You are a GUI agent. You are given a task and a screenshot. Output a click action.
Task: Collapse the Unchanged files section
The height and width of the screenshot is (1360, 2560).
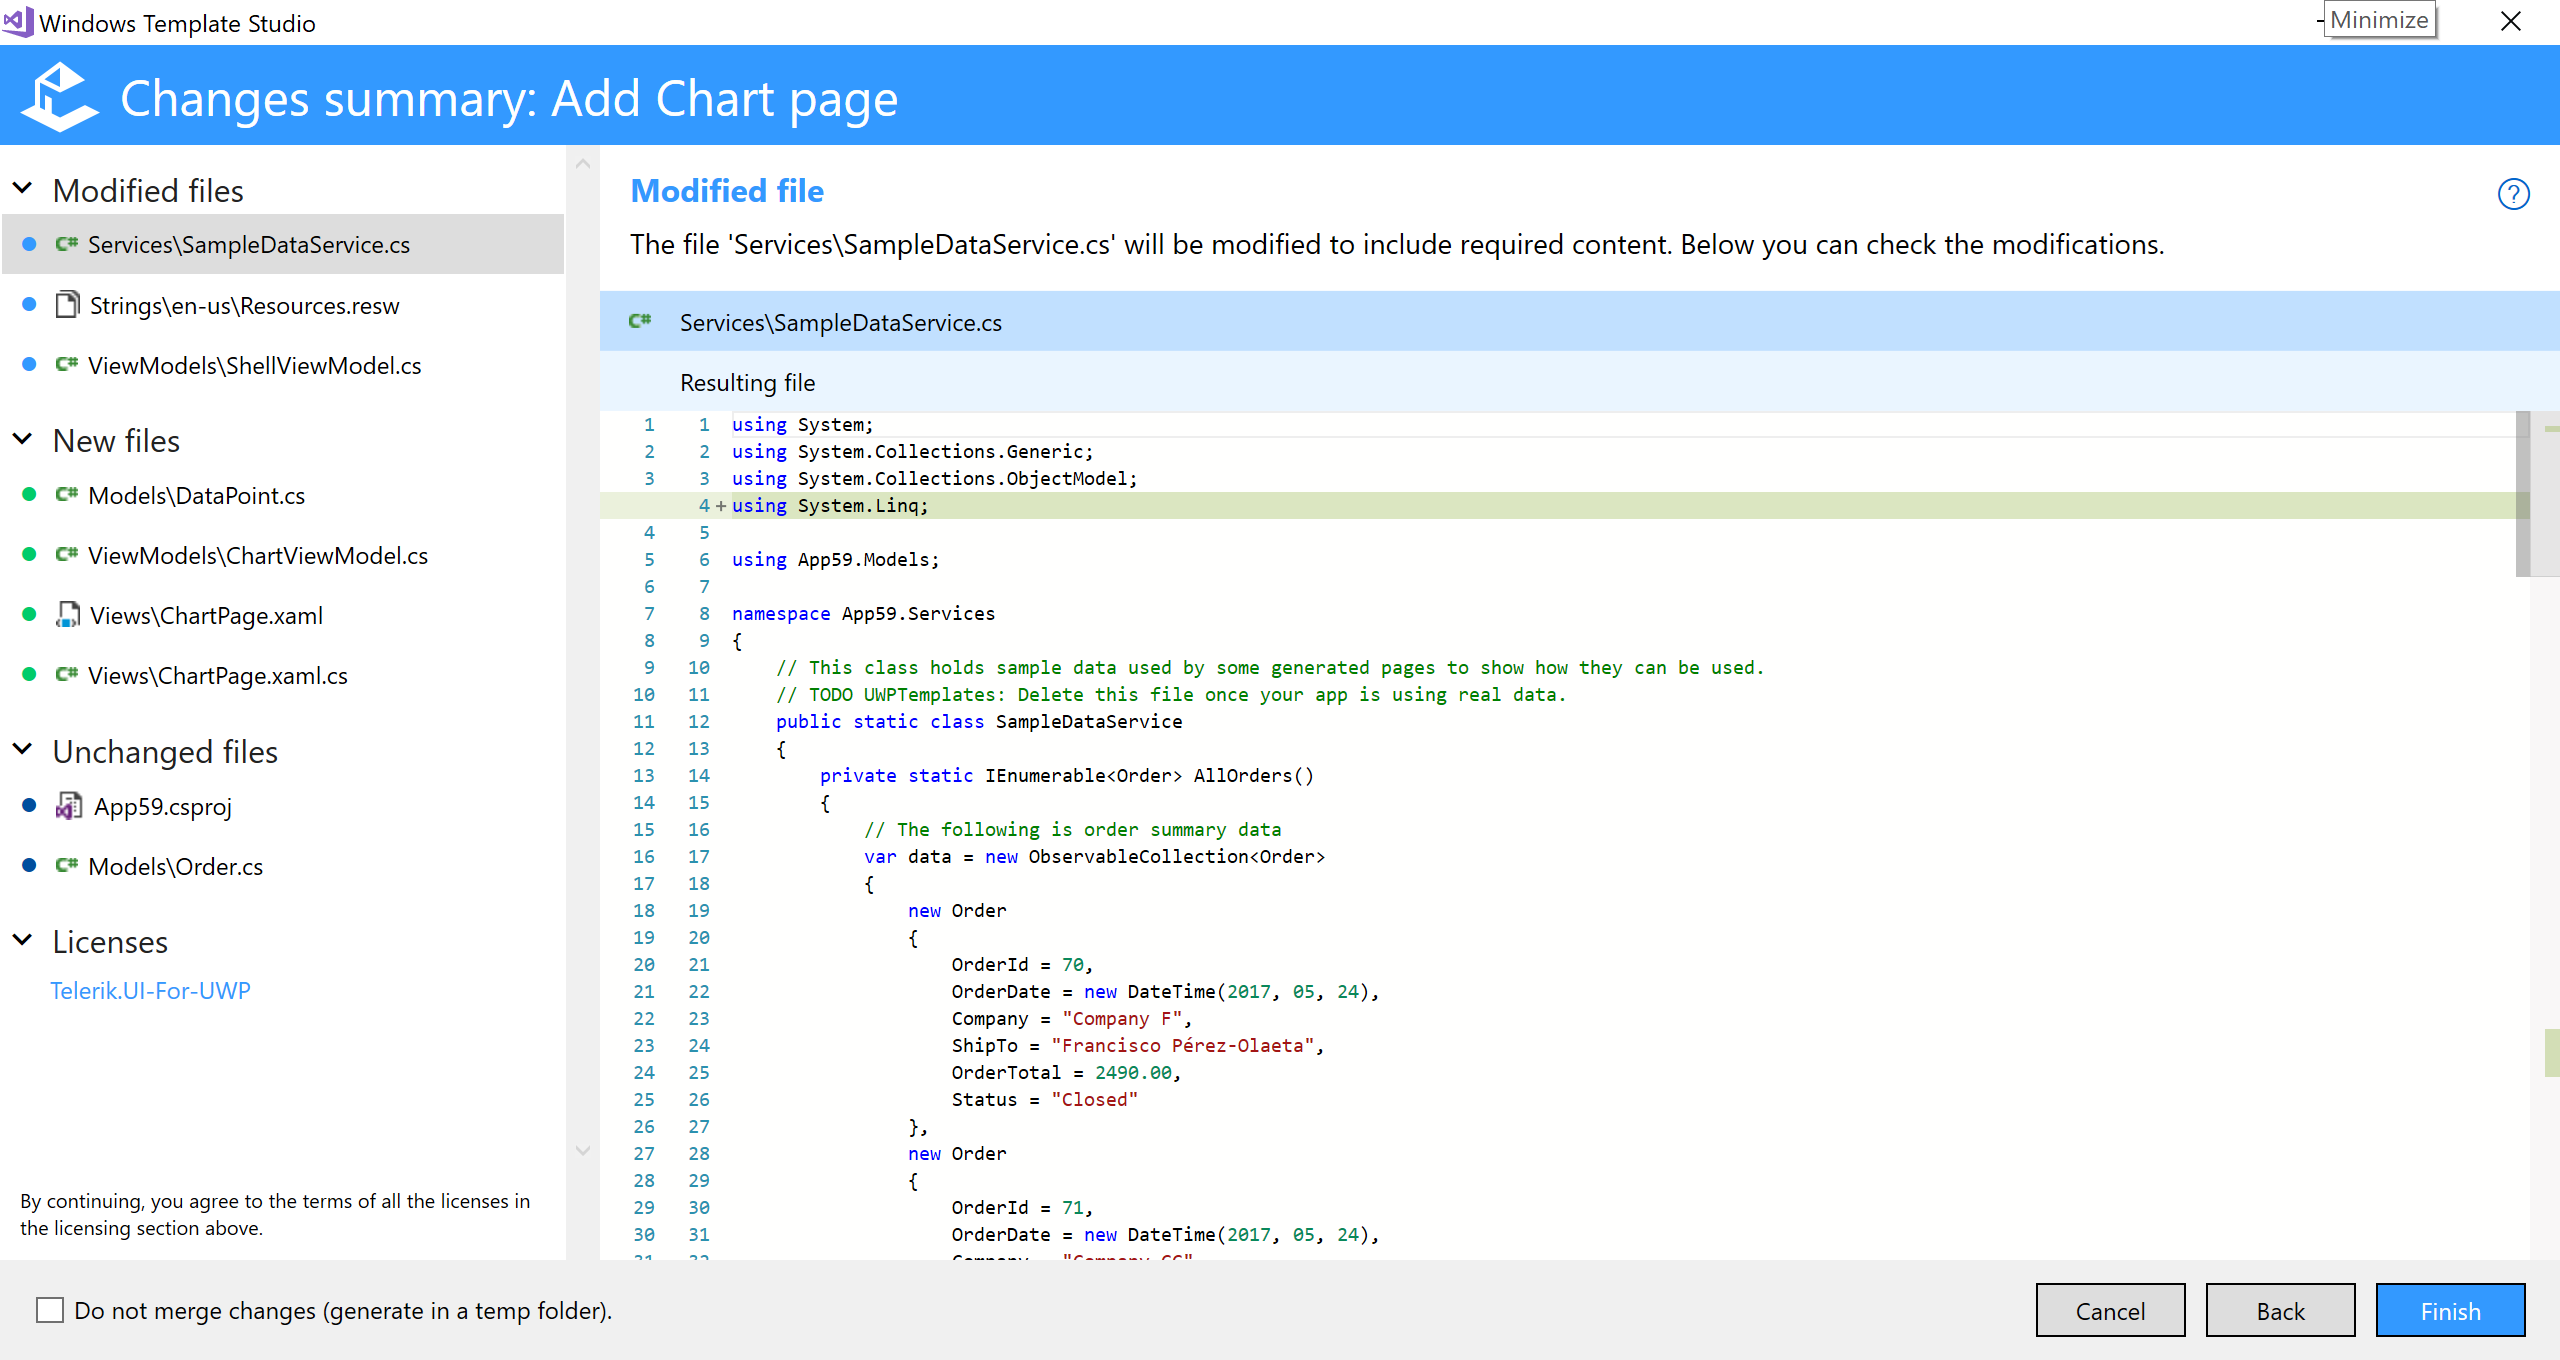(21, 748)
